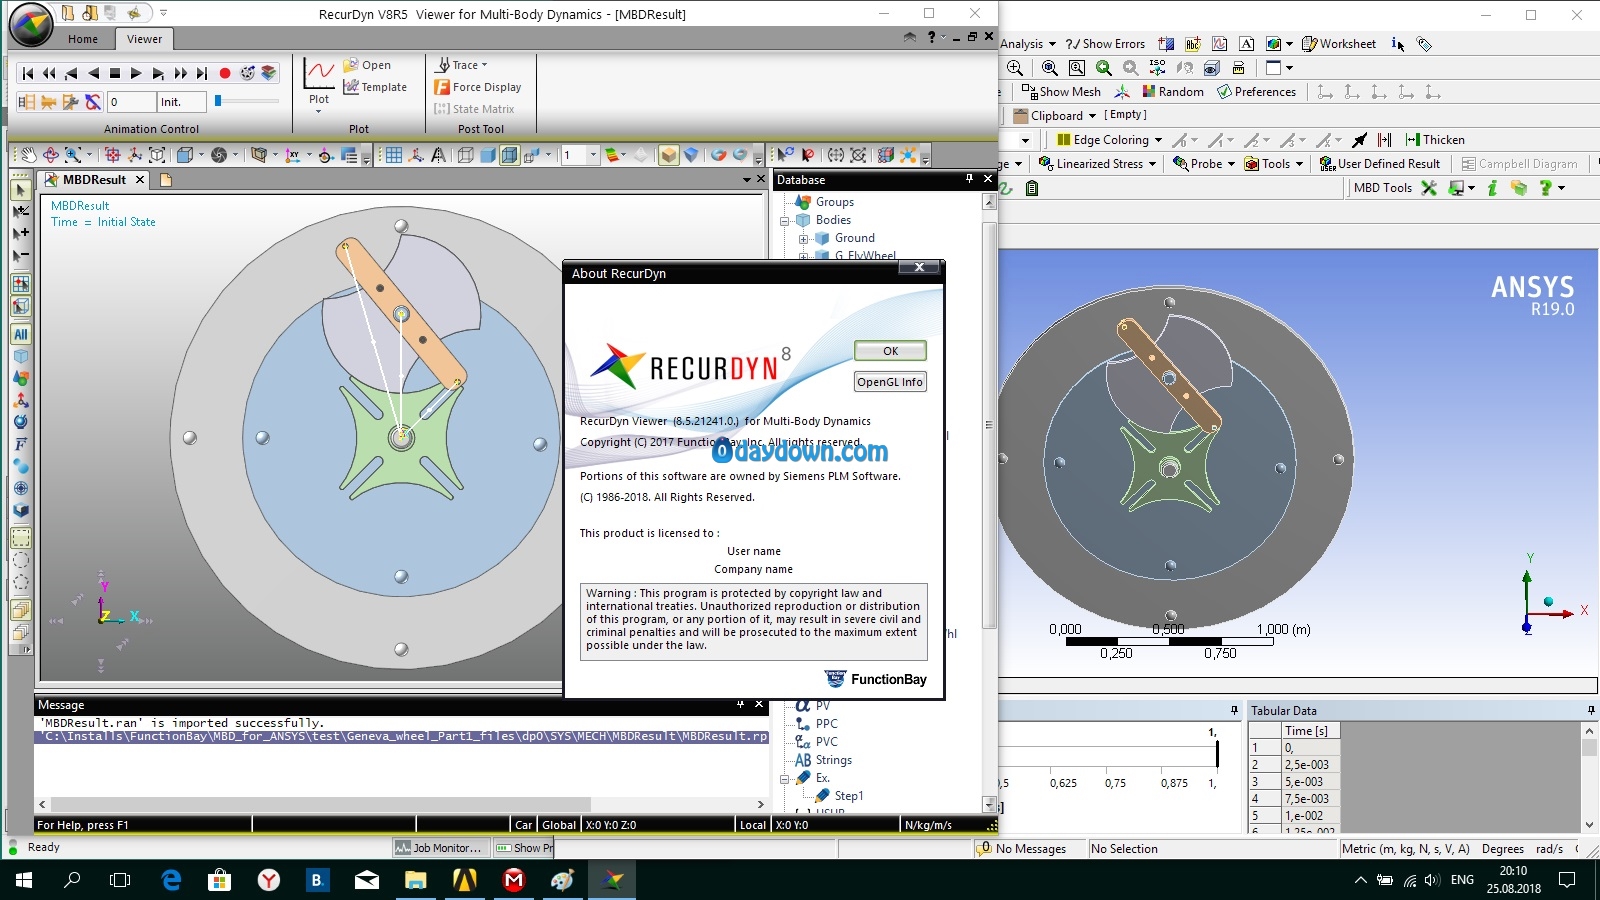The image size is (1600, 900).
Task: Click the frame number input field
Action: [132, 102]
